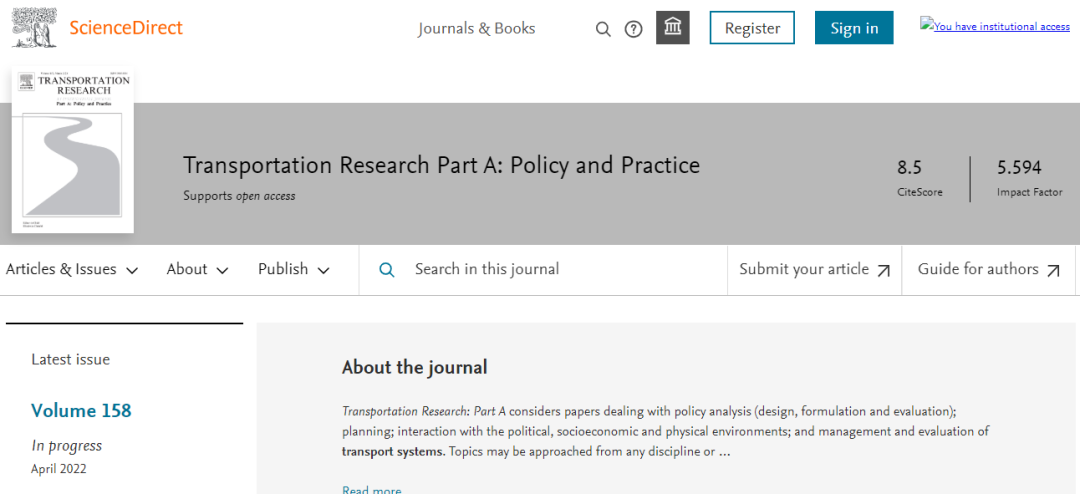The image size is (1080, 494).
Task: Click arrow icon next to Submit your article
Action: (x=883, y=270)
